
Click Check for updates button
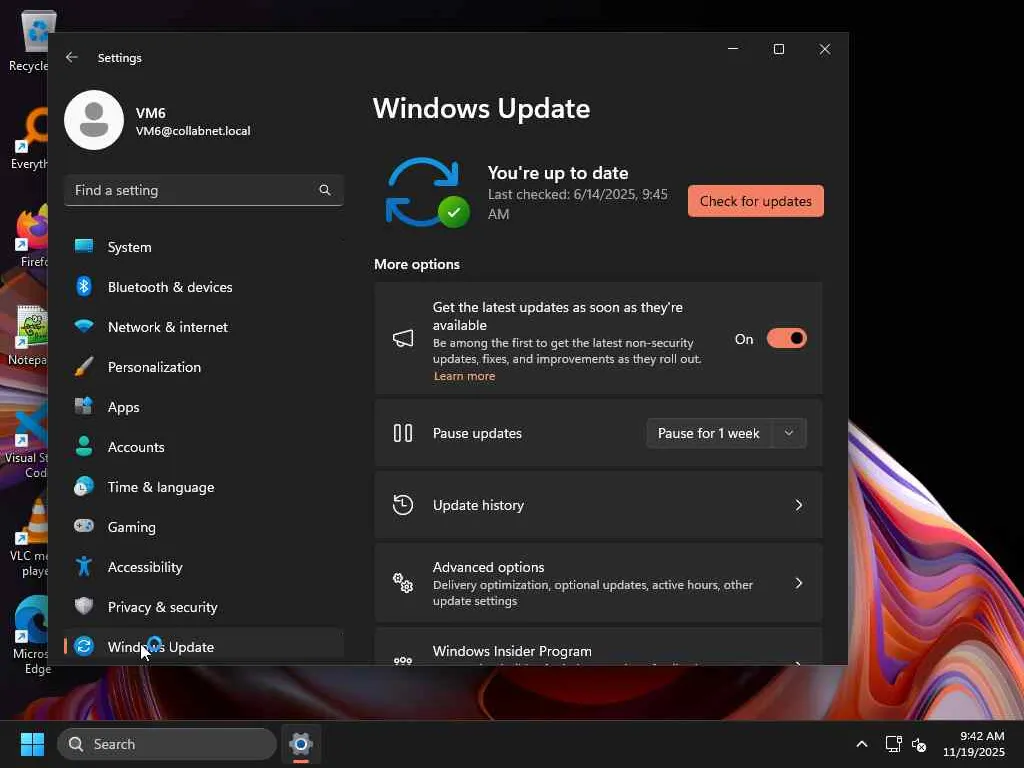[756, 201]
